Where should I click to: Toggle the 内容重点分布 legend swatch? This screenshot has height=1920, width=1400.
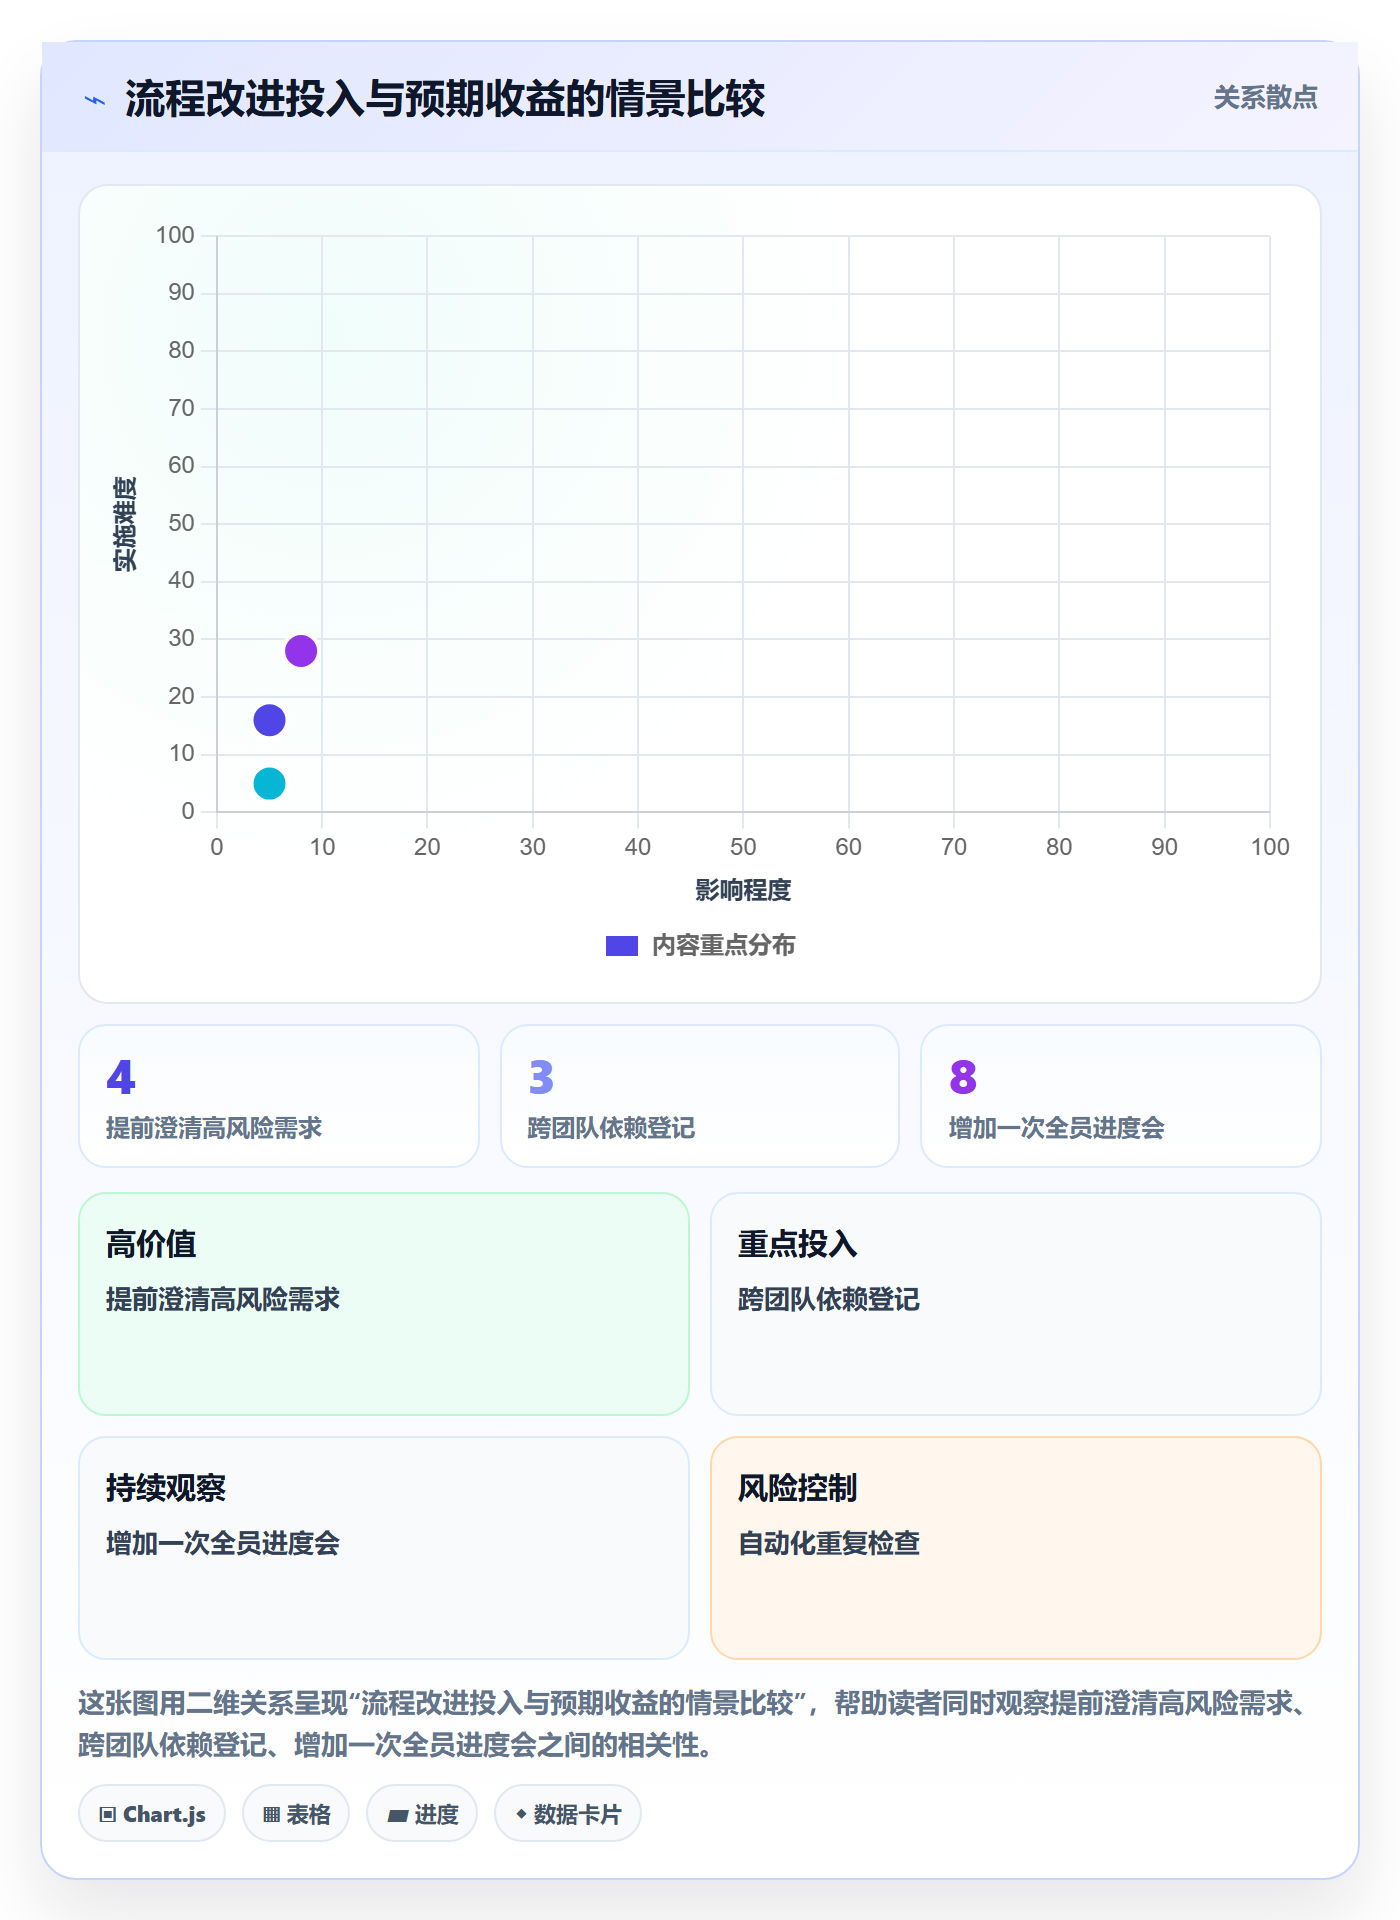[x=622, y=946]
